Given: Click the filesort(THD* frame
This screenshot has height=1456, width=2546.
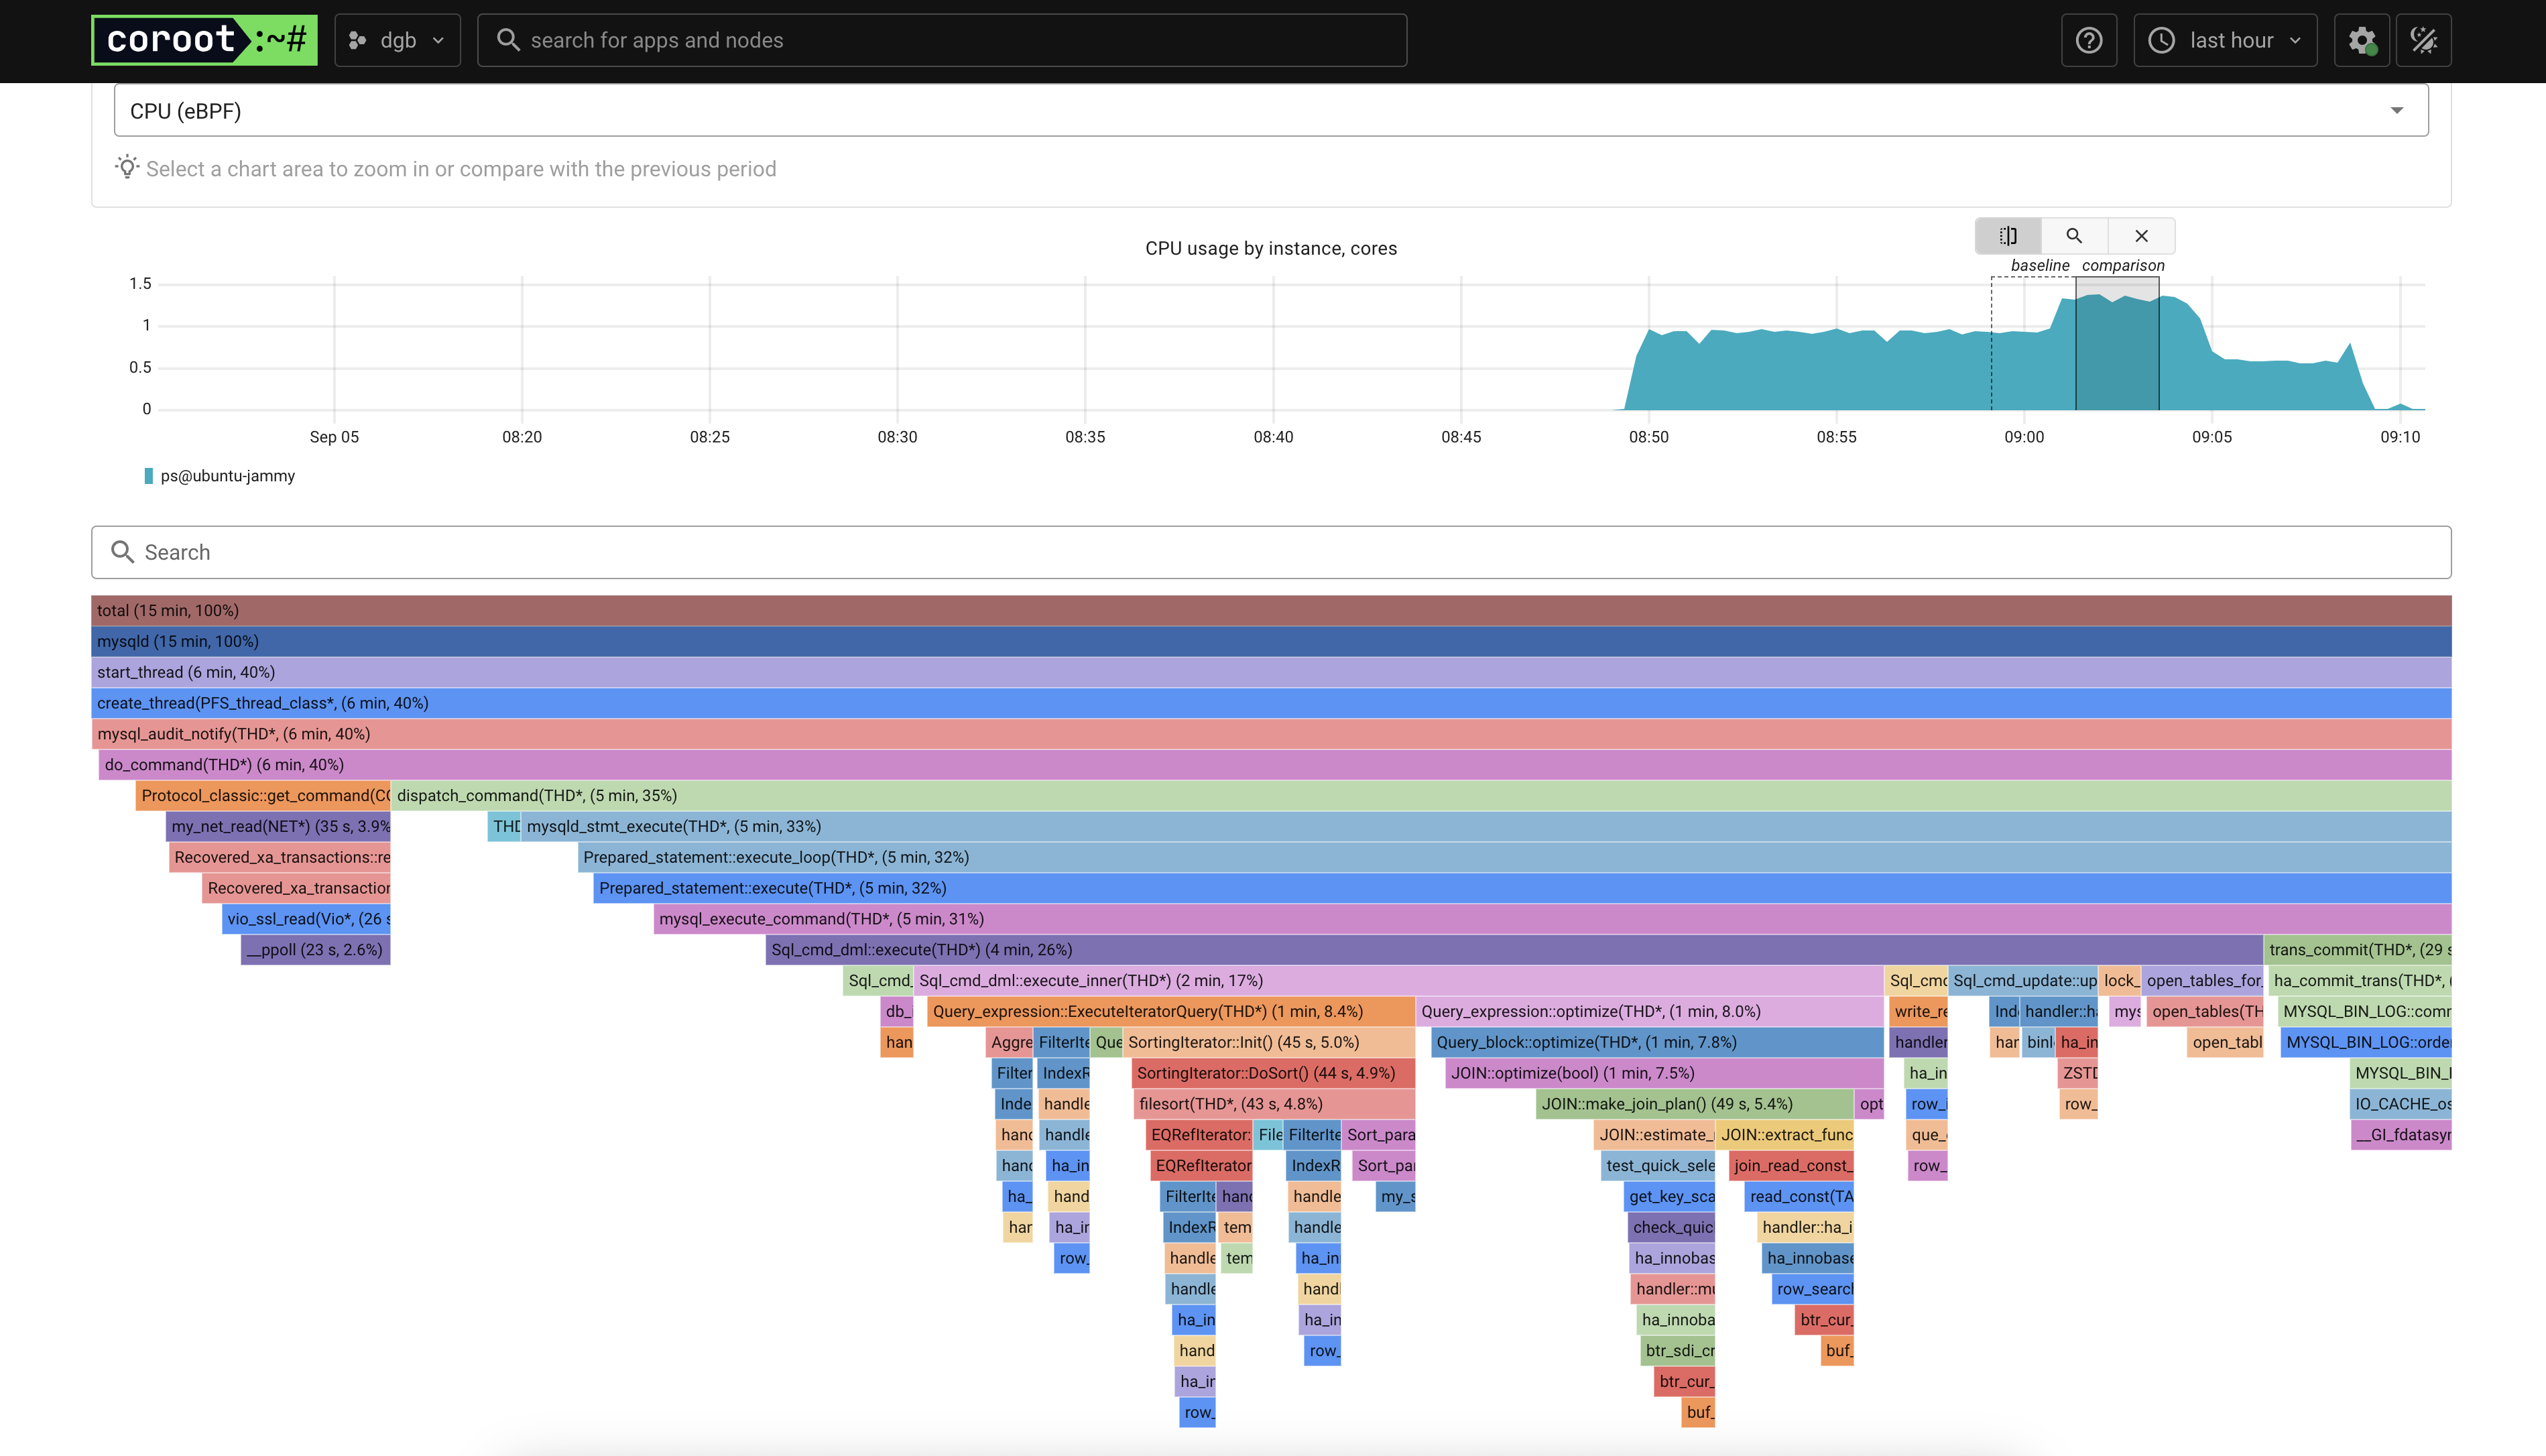Looking at the screenshot, I should [1274, 1105].
